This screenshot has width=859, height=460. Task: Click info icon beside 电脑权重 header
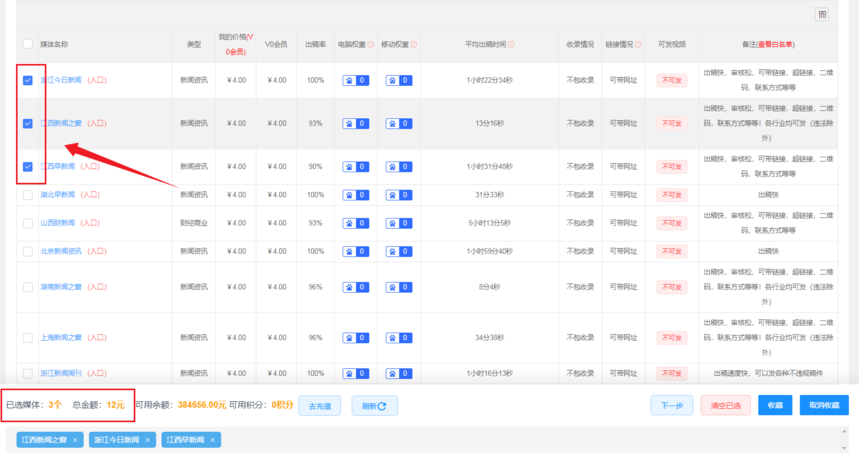(370, 44)
